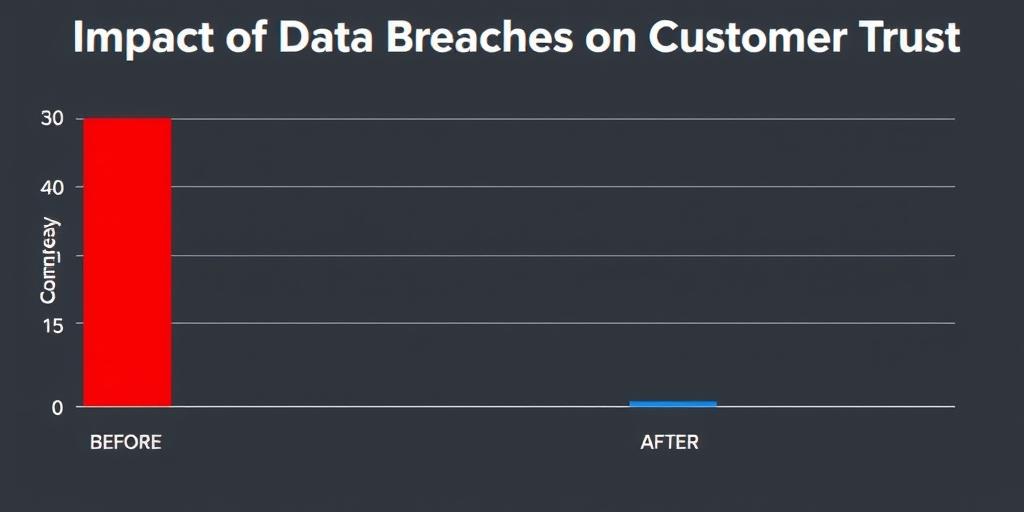Screen dimensions: 1024x512
Task: Select the y-axis value 30
Action: 52,119
